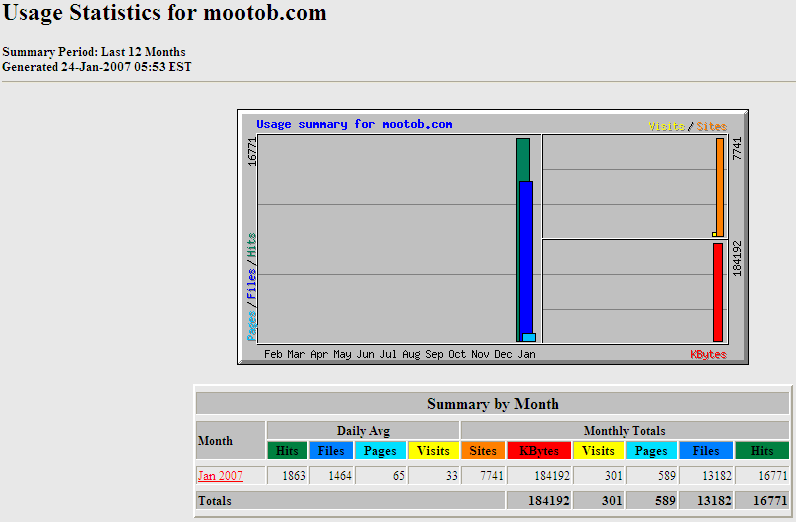Screen dimensions: 796x522
Task: Click the red KBytes legend text in chart
Action: click(x=708, y=354)
